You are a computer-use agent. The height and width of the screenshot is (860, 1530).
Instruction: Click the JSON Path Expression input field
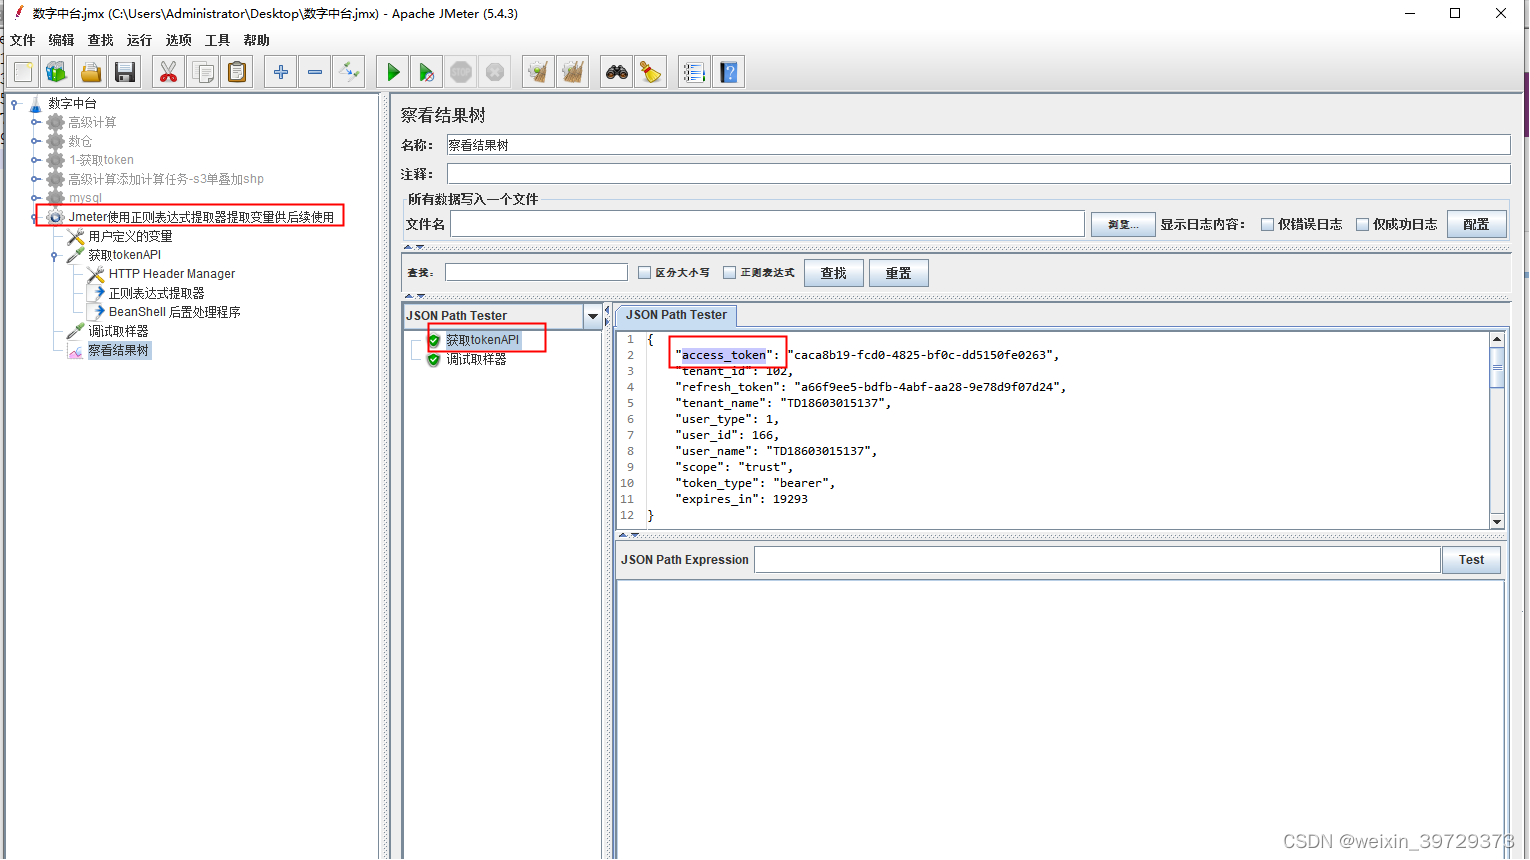1097,560
